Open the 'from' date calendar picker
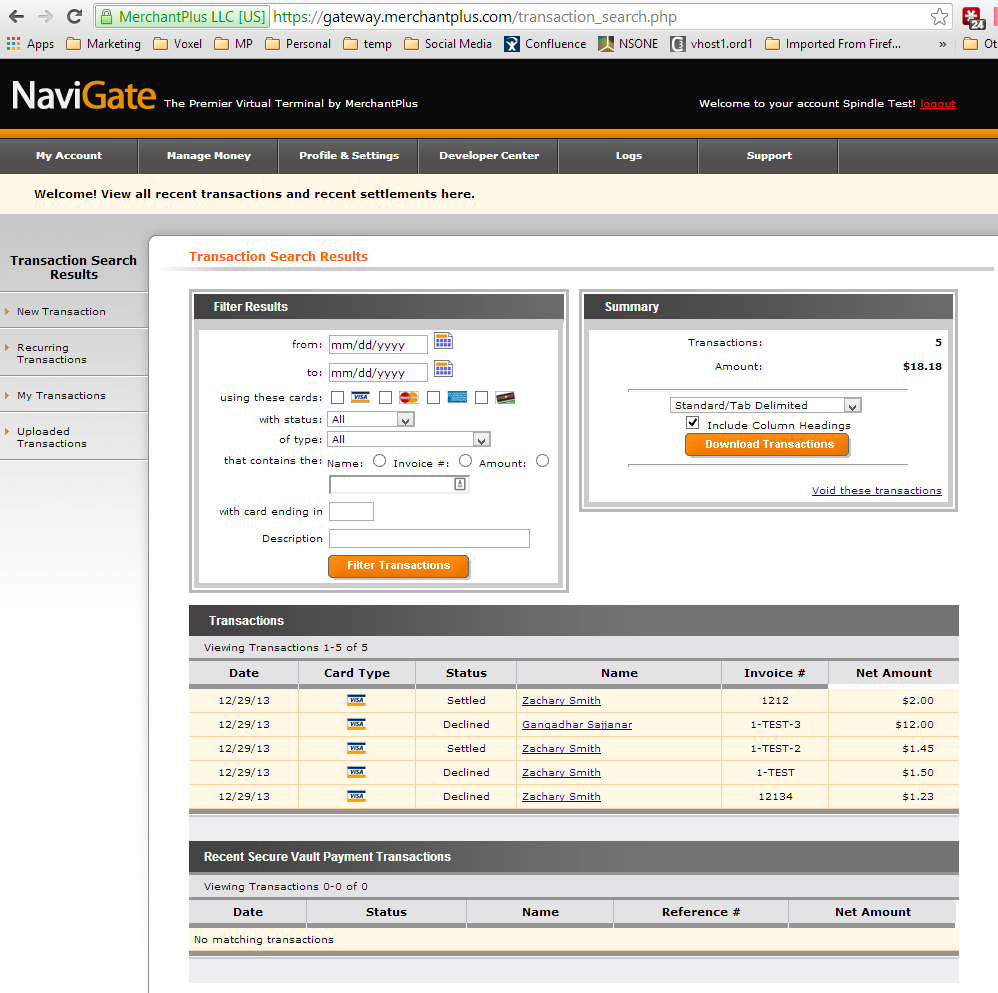This screenshot has width=998, height=993. point(443,341)
